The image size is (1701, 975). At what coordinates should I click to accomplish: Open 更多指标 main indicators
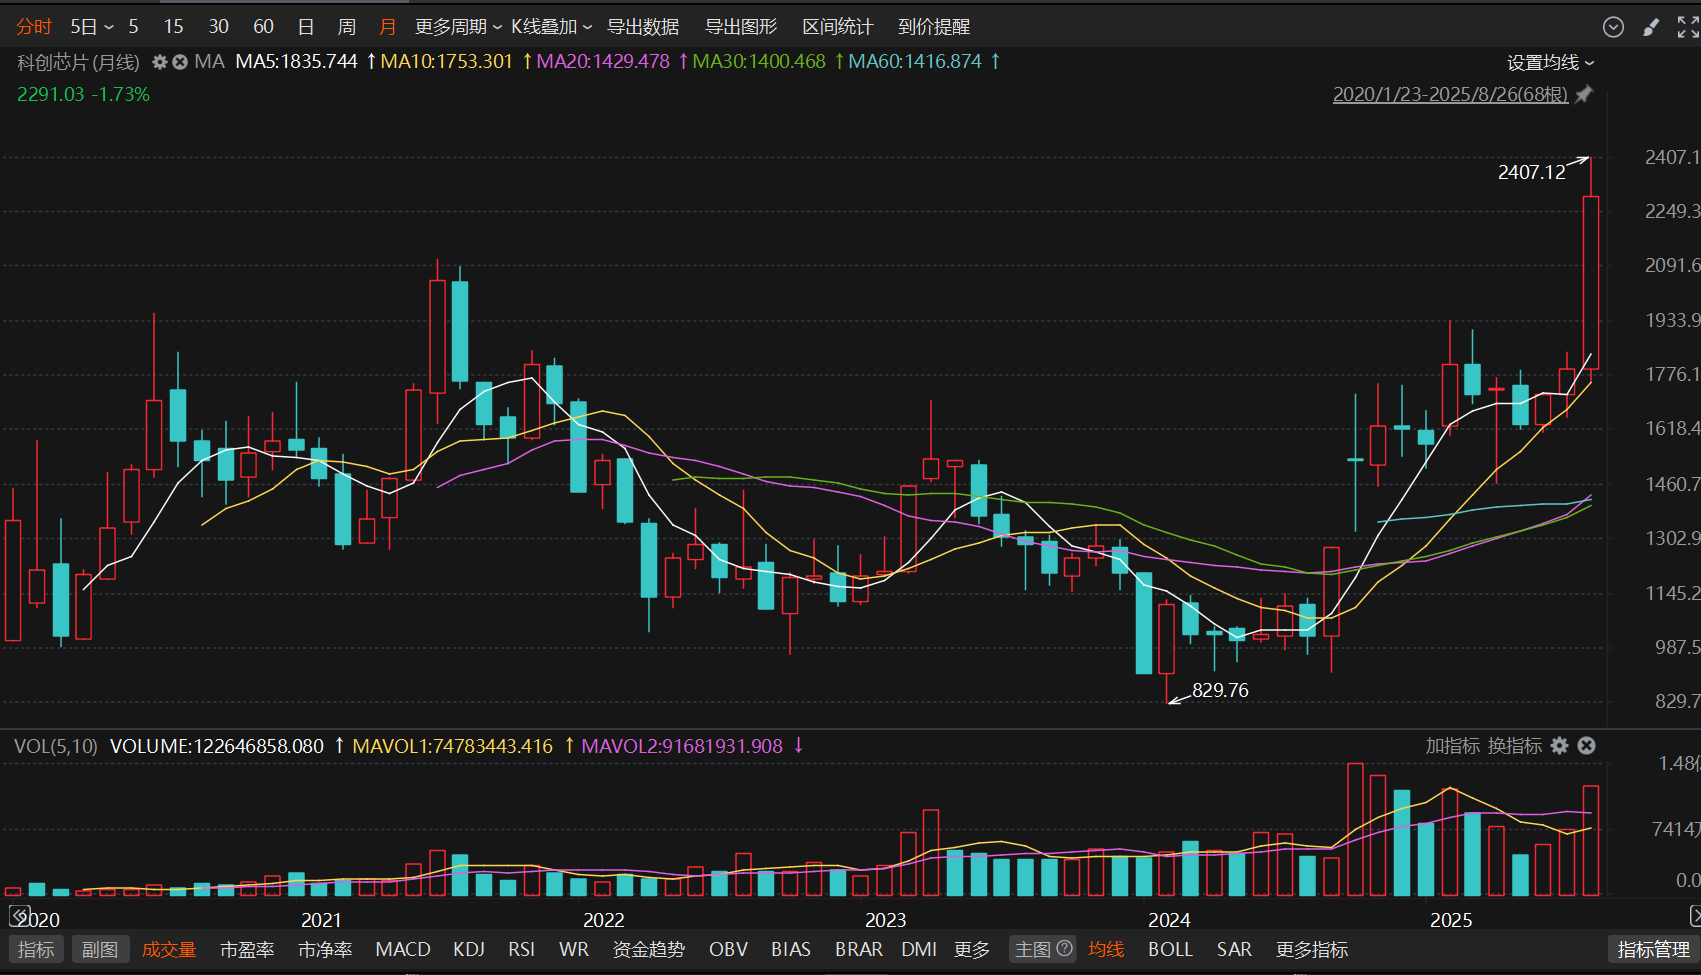coord(1312,949)
